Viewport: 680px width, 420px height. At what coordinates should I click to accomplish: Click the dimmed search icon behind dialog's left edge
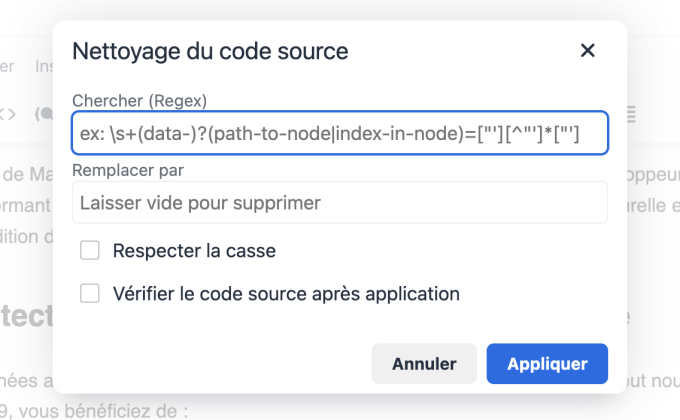click(44, 113)
